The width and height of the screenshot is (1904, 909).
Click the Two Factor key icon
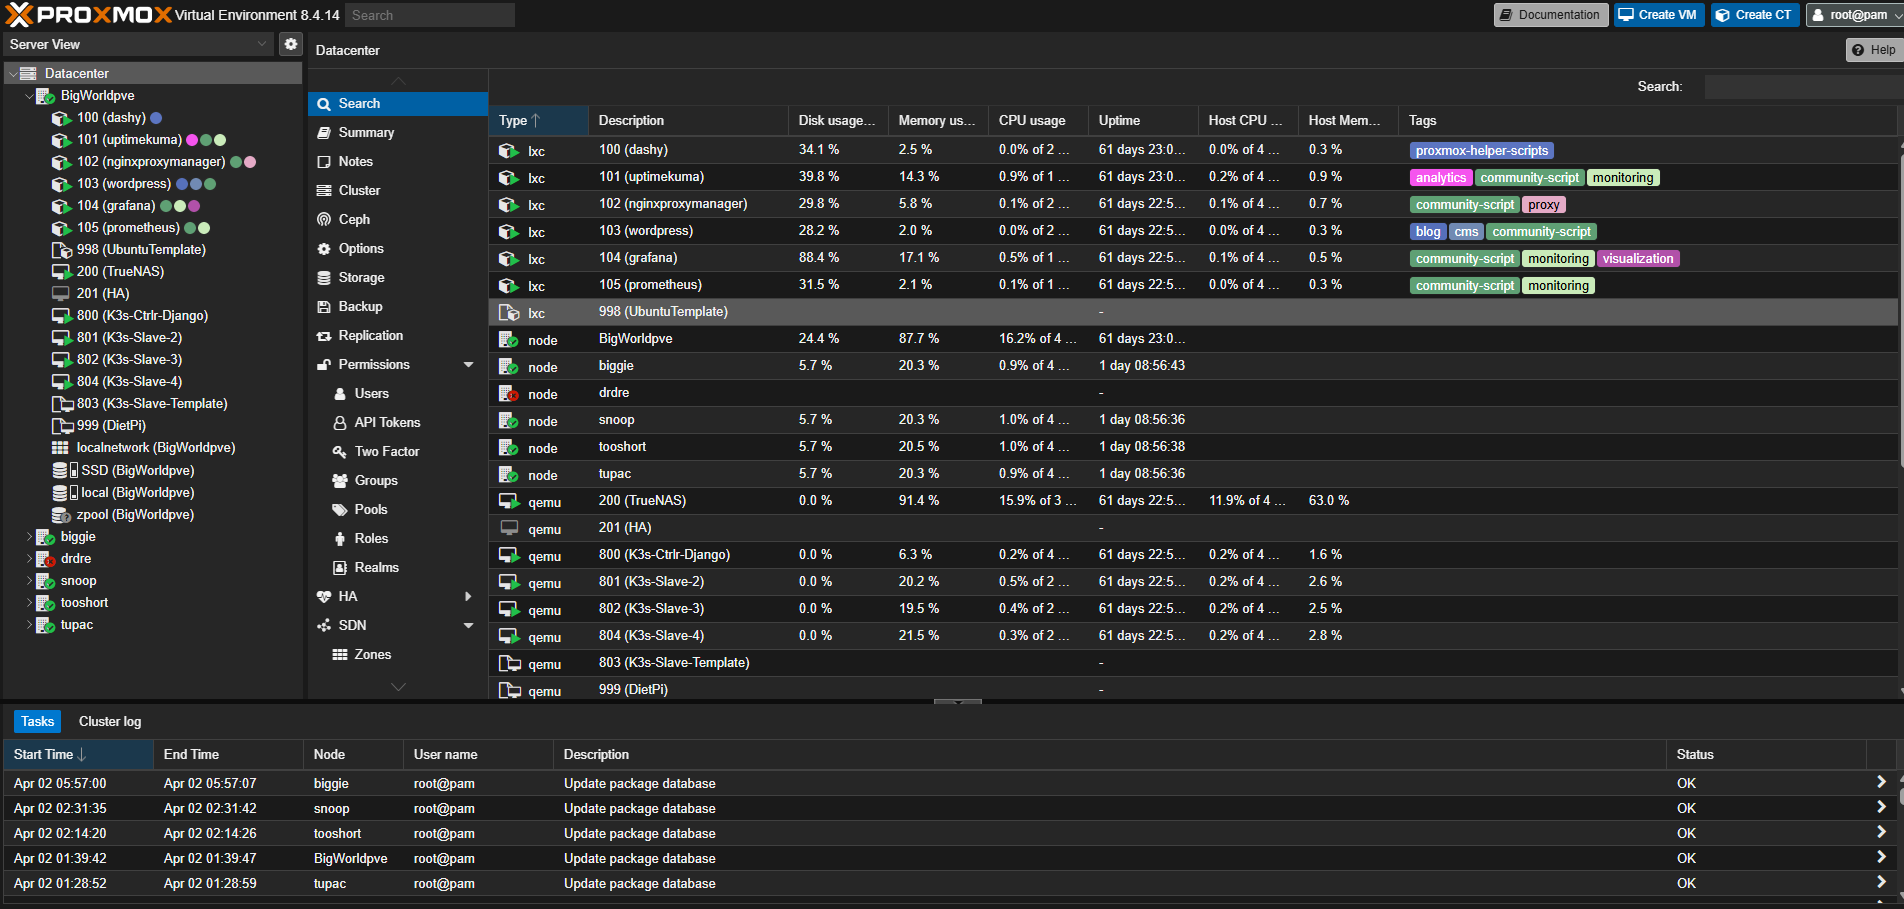point(340,452)
